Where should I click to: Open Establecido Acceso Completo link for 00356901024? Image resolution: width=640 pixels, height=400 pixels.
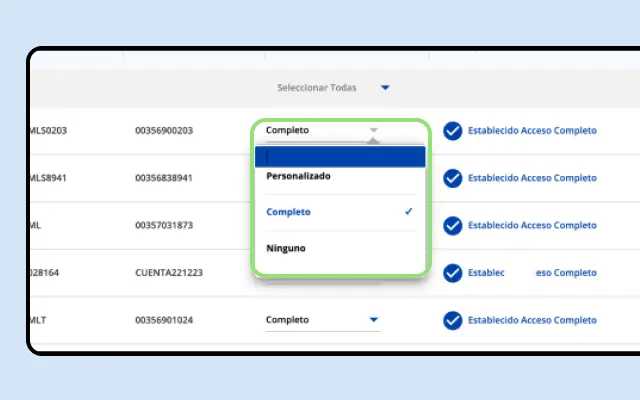point(532,320)
